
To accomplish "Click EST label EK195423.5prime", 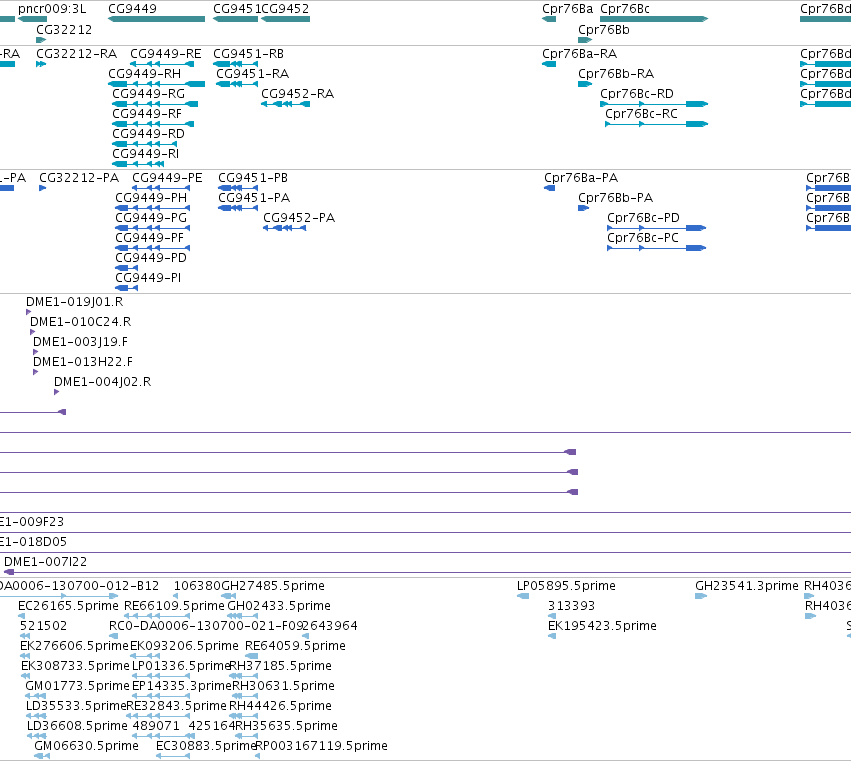I will tap(602, 626).
